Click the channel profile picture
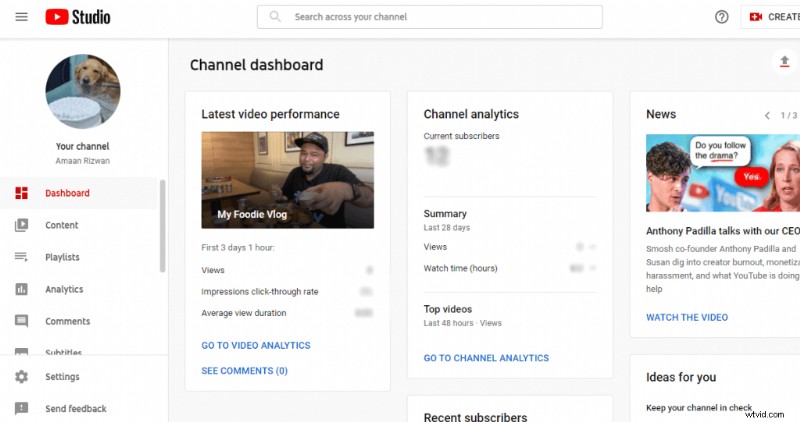This screenshot has width=800, height=422. (83, 91)
